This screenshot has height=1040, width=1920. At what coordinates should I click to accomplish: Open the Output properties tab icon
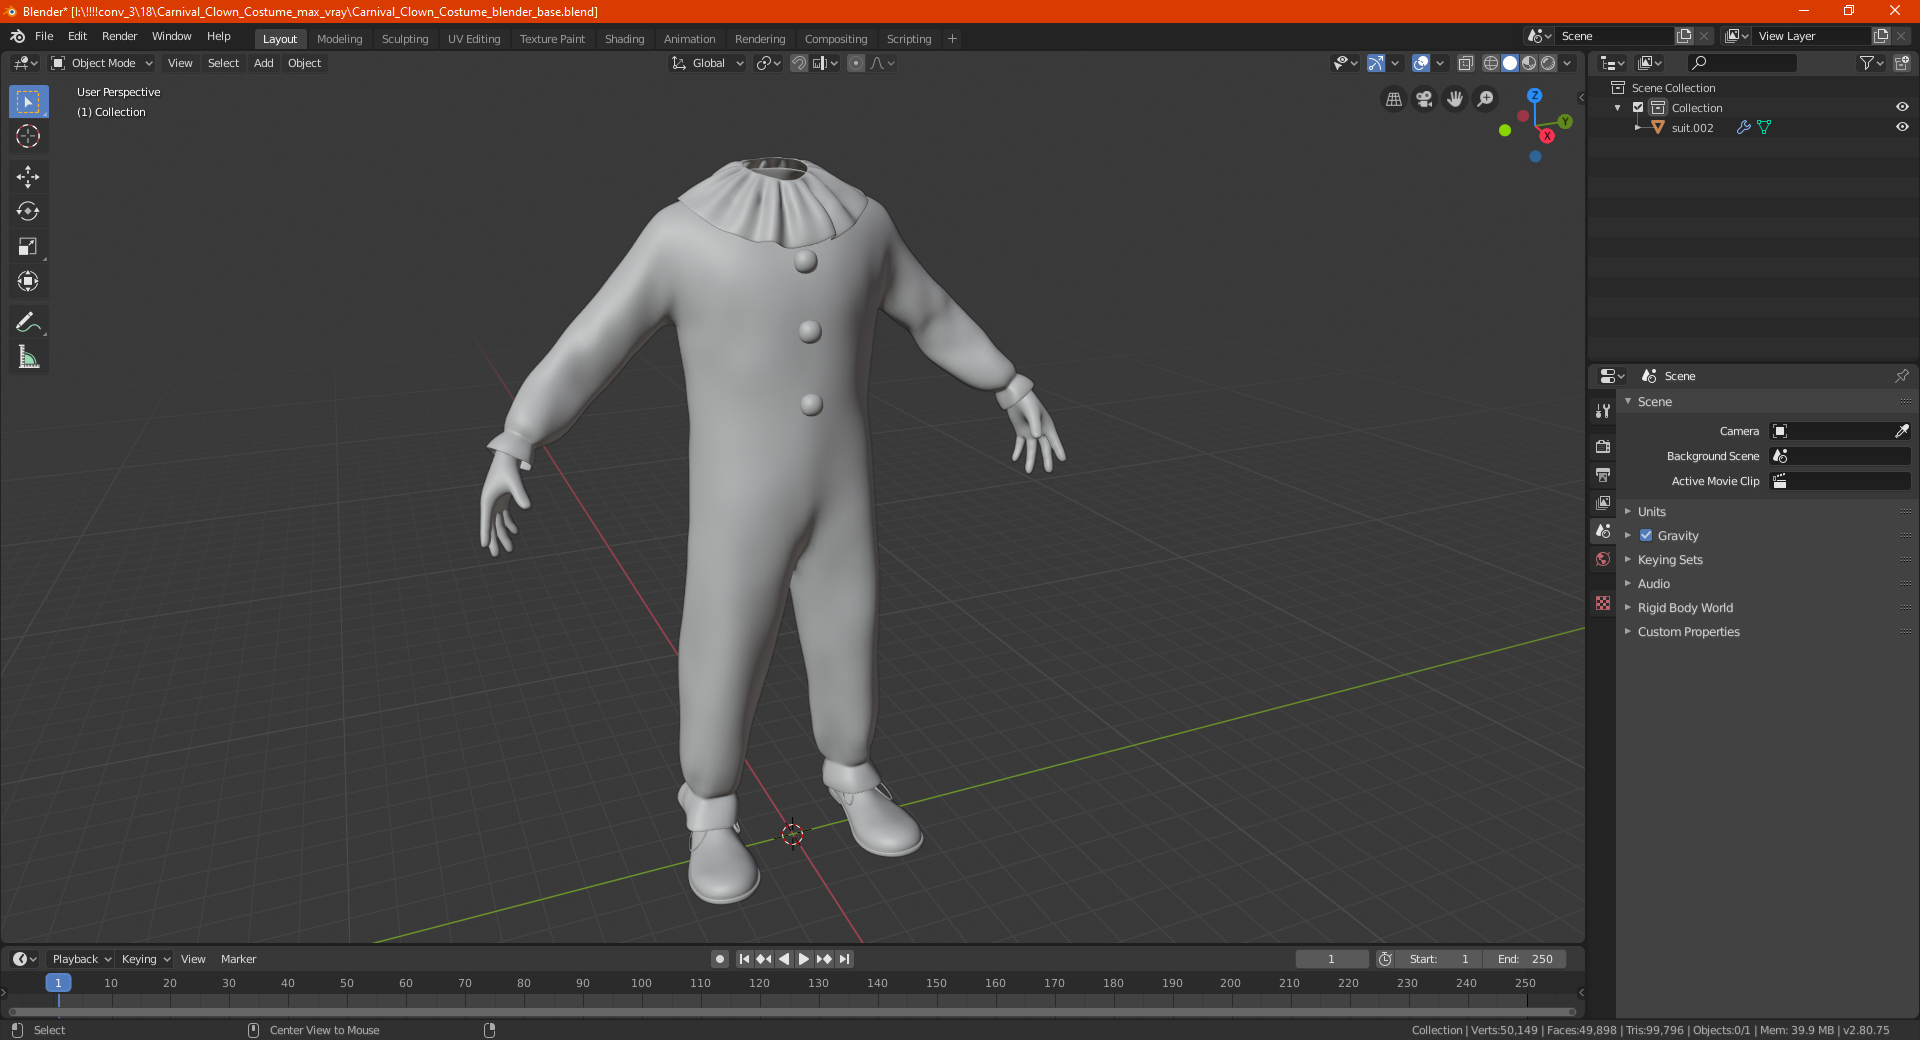click(1603, 474)
